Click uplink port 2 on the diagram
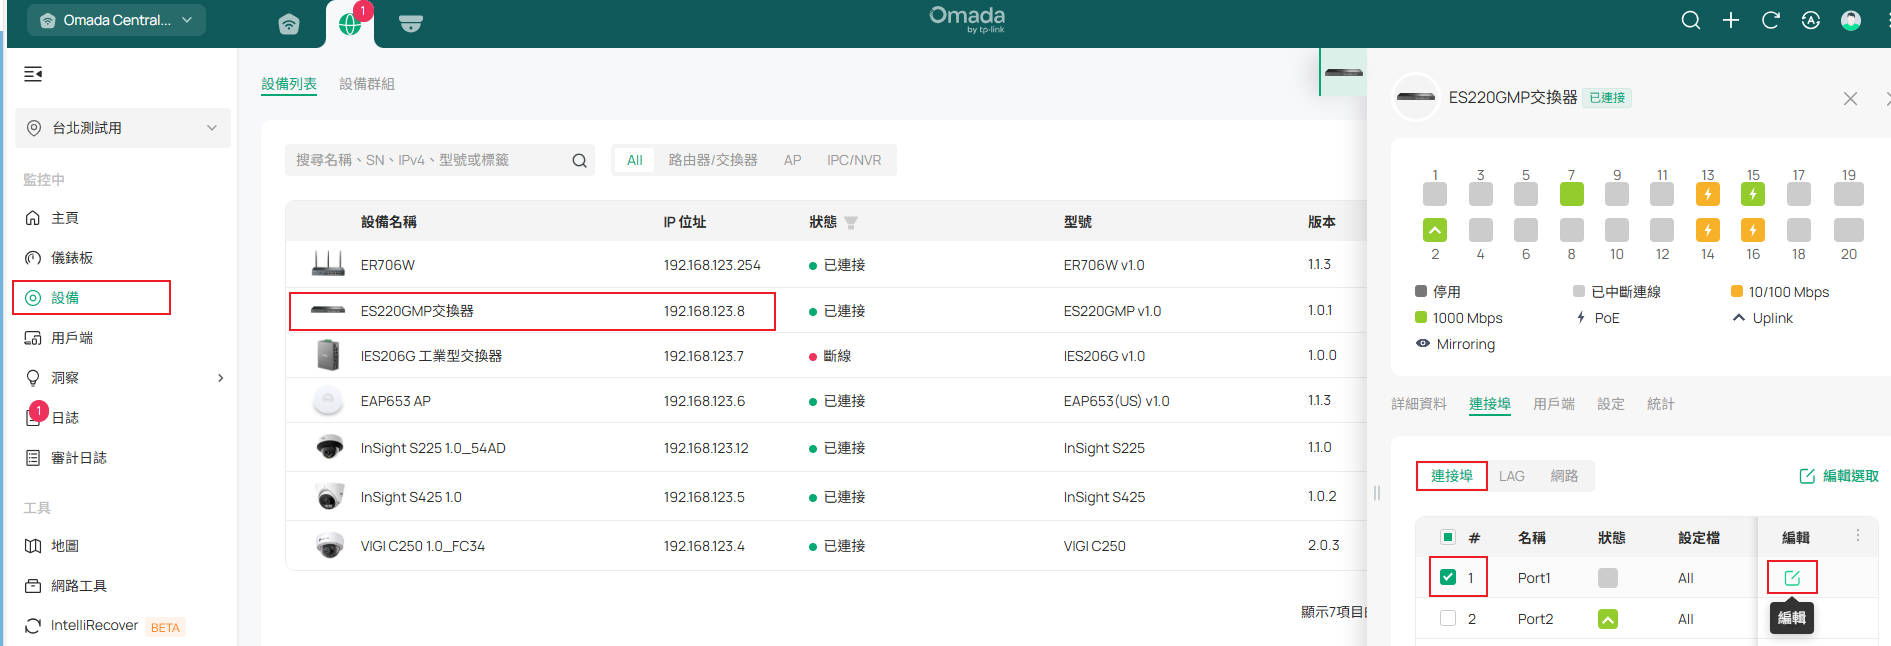The image size is (1891, 646). pos(1435,230)
